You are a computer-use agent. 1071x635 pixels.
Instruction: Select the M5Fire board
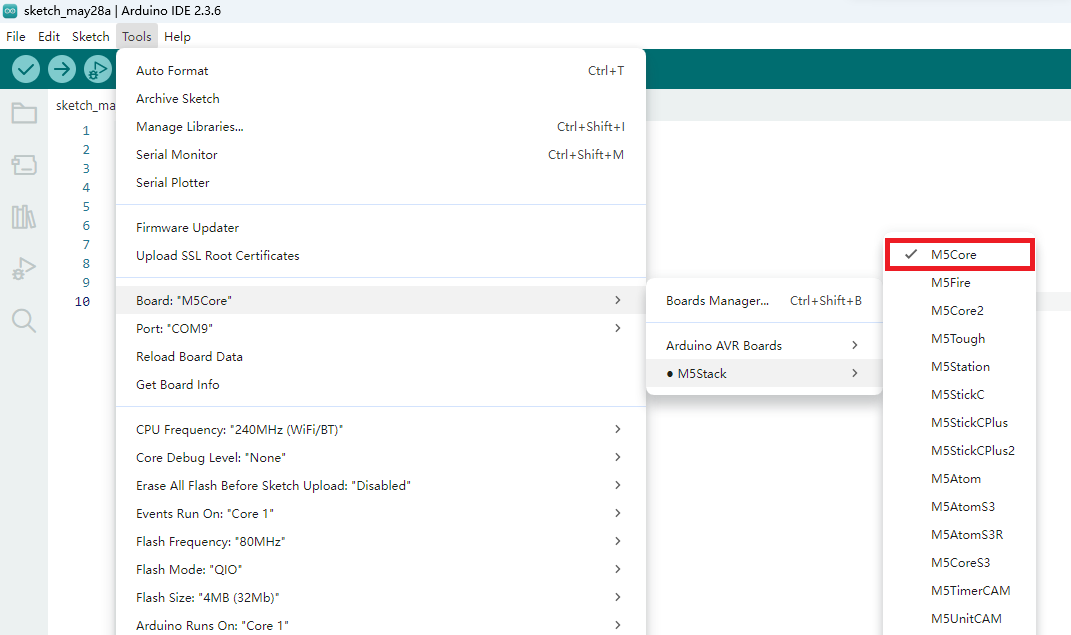point(960,283)
